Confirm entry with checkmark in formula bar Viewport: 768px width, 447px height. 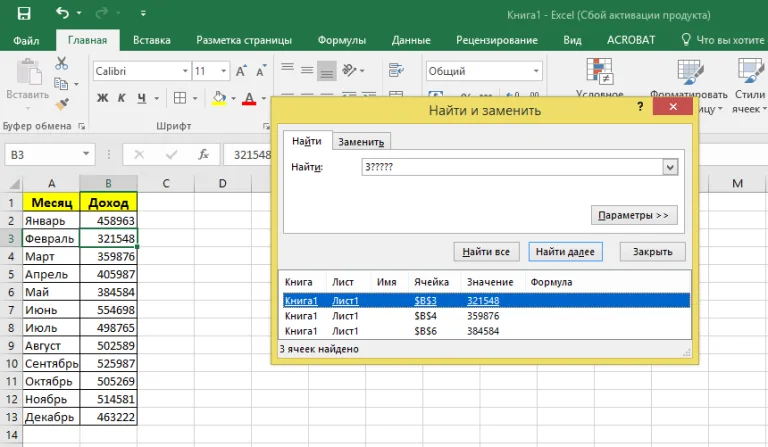(171, 155)
